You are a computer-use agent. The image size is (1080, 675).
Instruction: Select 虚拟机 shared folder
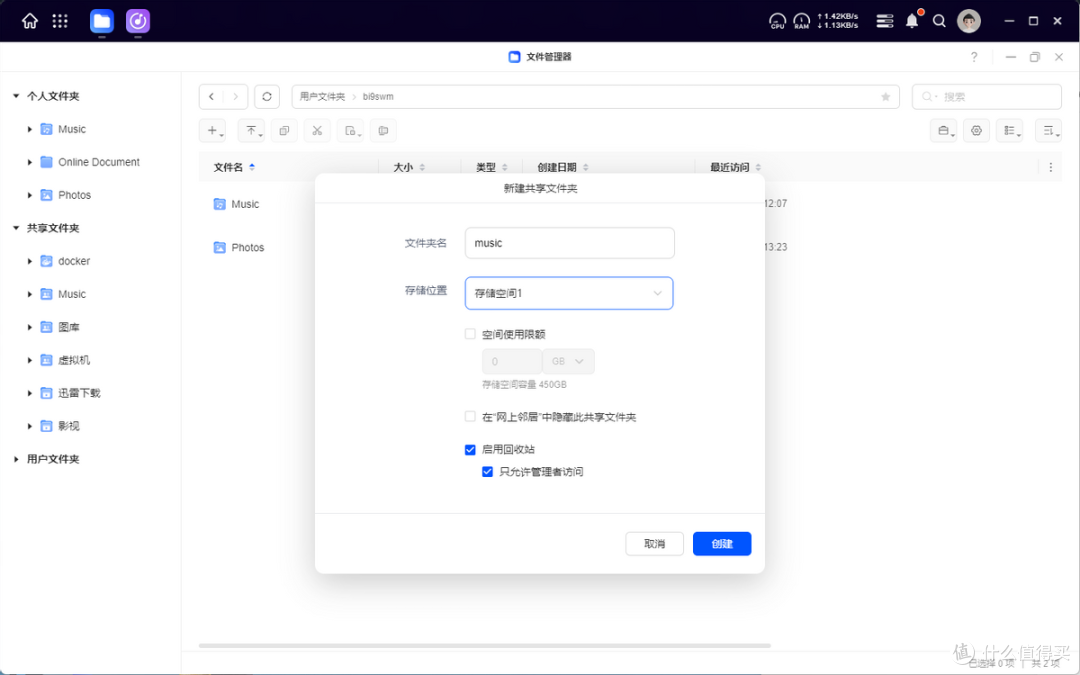point(74,360)
